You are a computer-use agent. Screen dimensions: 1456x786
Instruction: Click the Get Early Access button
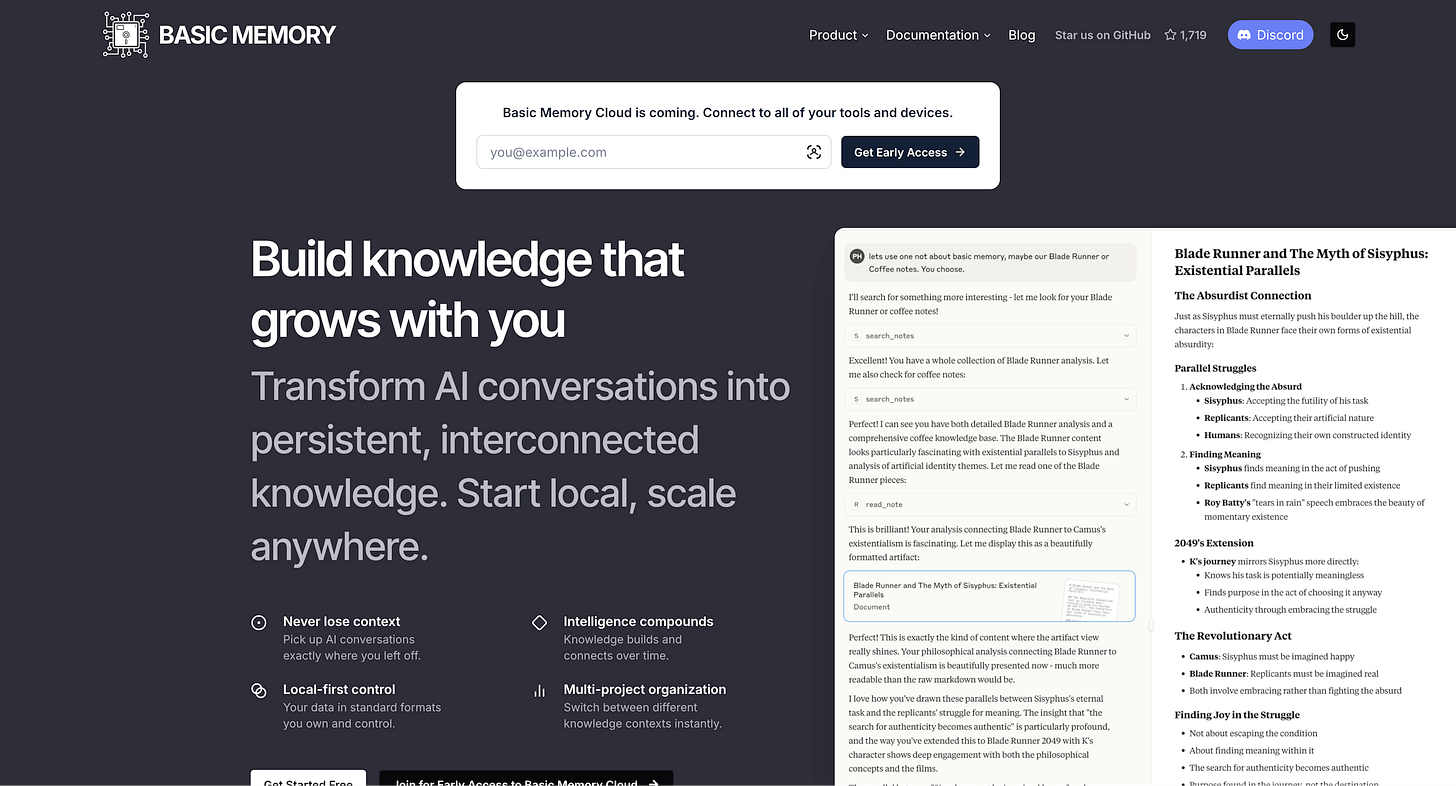(x=910, y=152)
